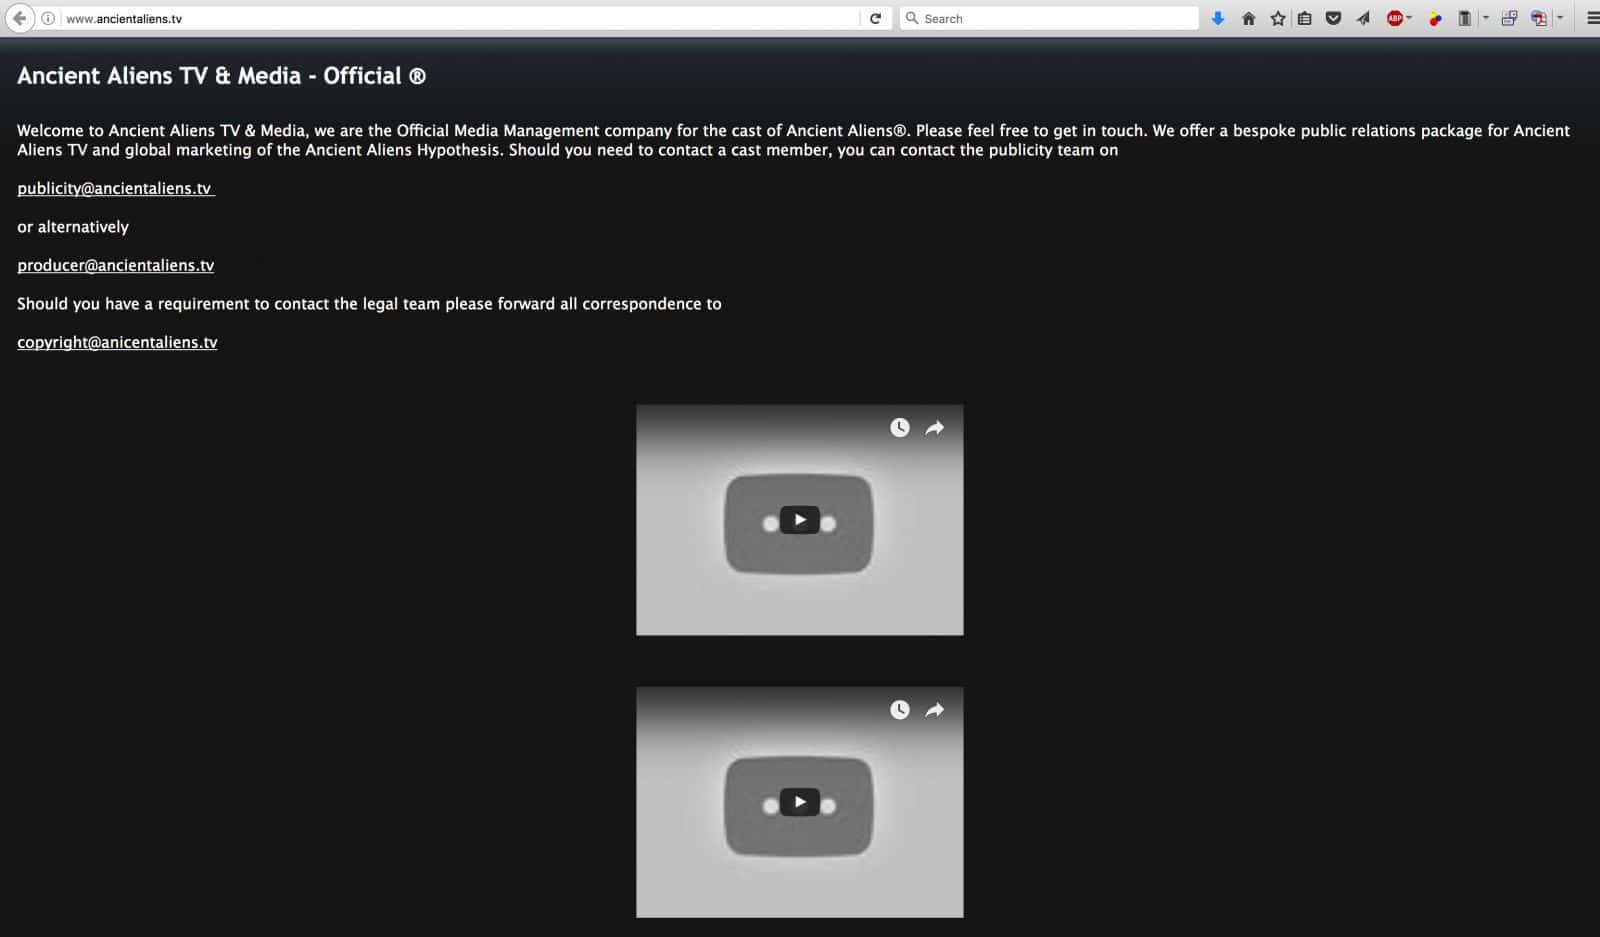Image resolution: width=1600 pixels, height=937 pixels.
Task: Expand the dropdown arrow beside the PDF extension icon
Action: click(1559, 18)
